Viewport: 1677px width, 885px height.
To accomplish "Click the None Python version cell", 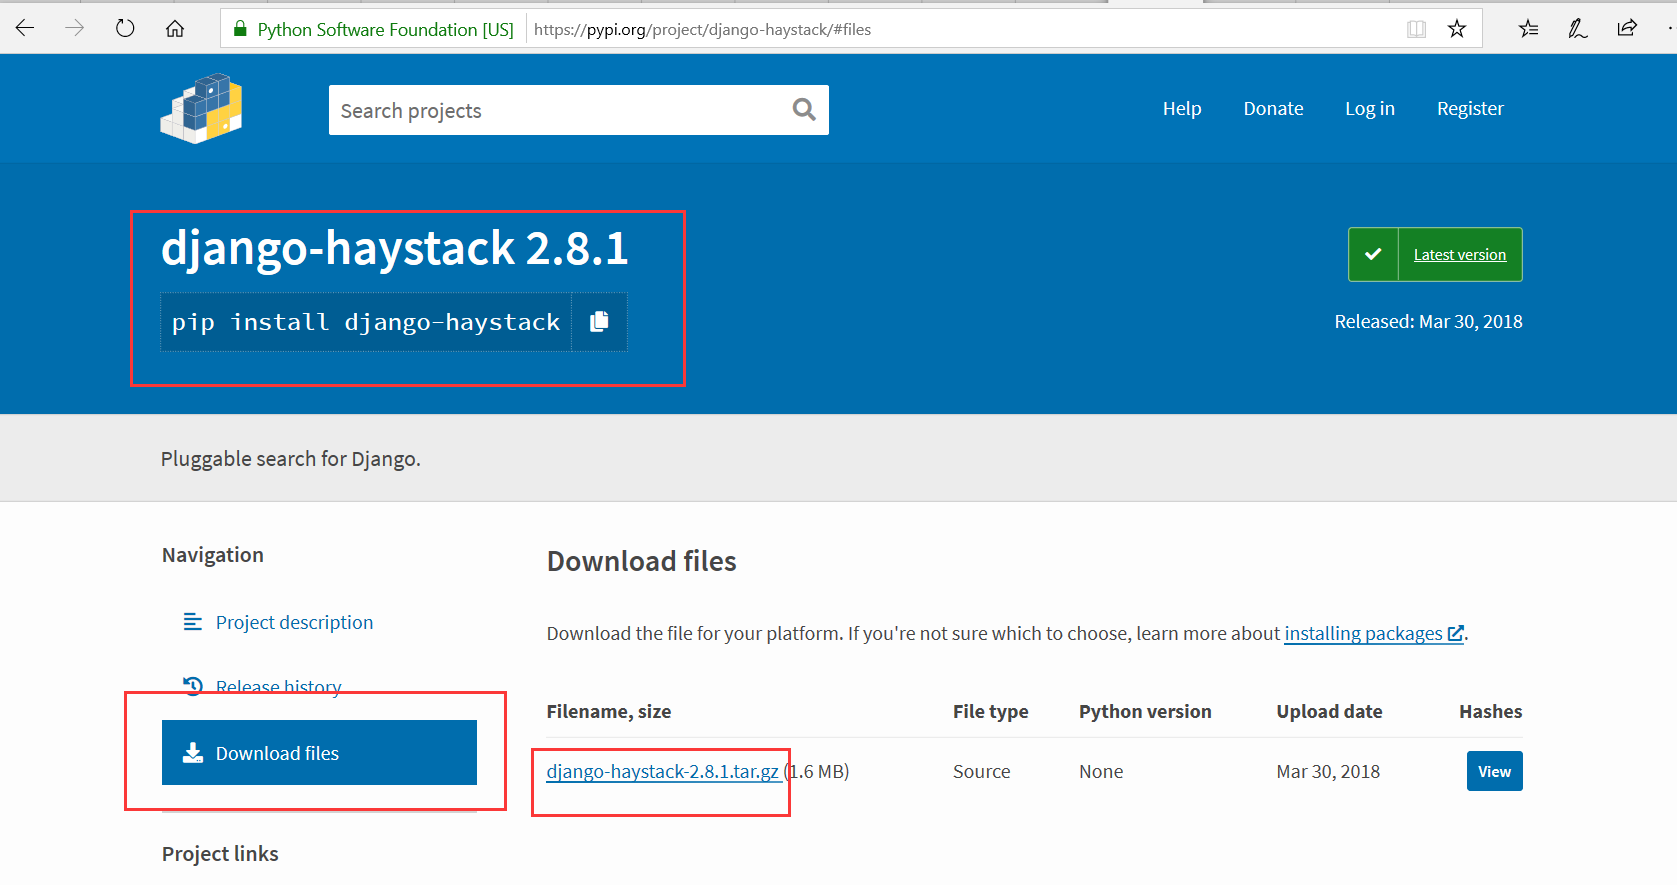I will pyautogui.click(x=1101, y=771).
